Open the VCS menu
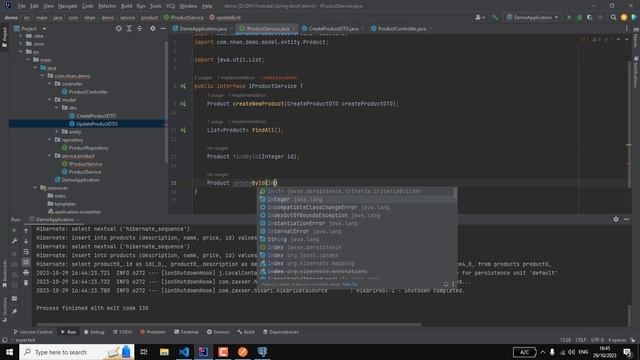 pos(171,6)
